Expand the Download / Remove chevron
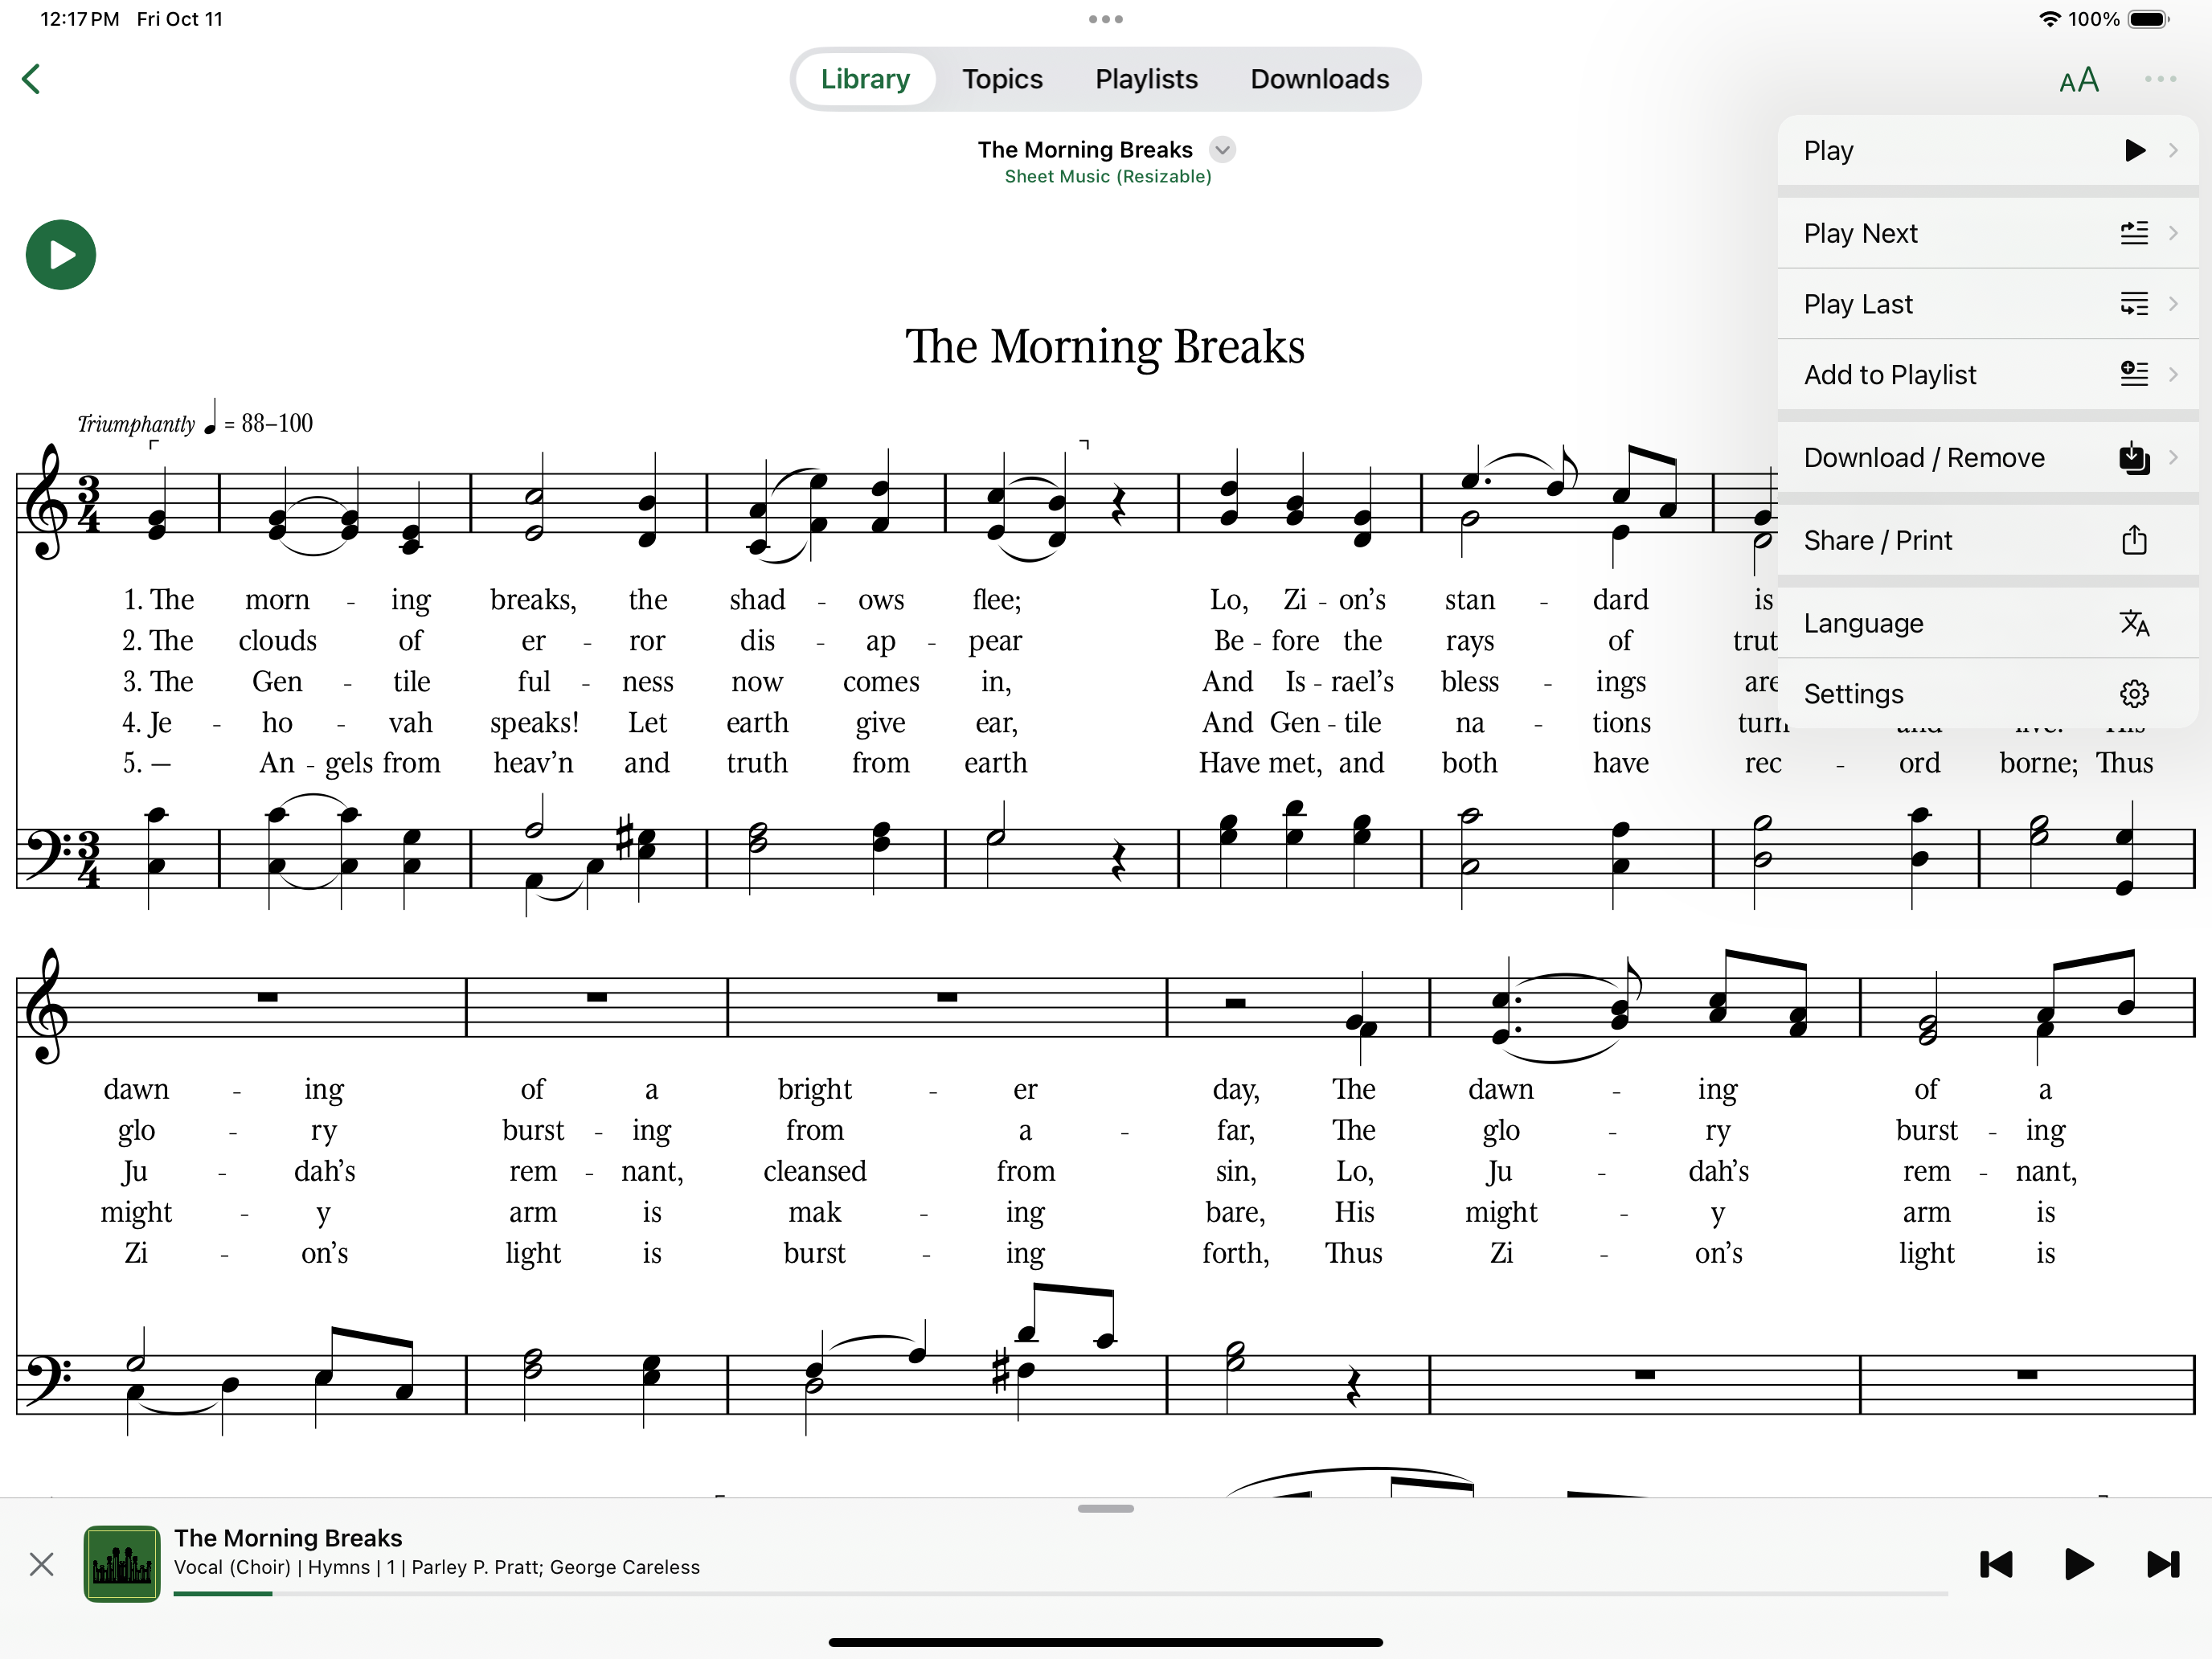Viewport: 2212px width, 1659px height. [x=2173, y=458]
